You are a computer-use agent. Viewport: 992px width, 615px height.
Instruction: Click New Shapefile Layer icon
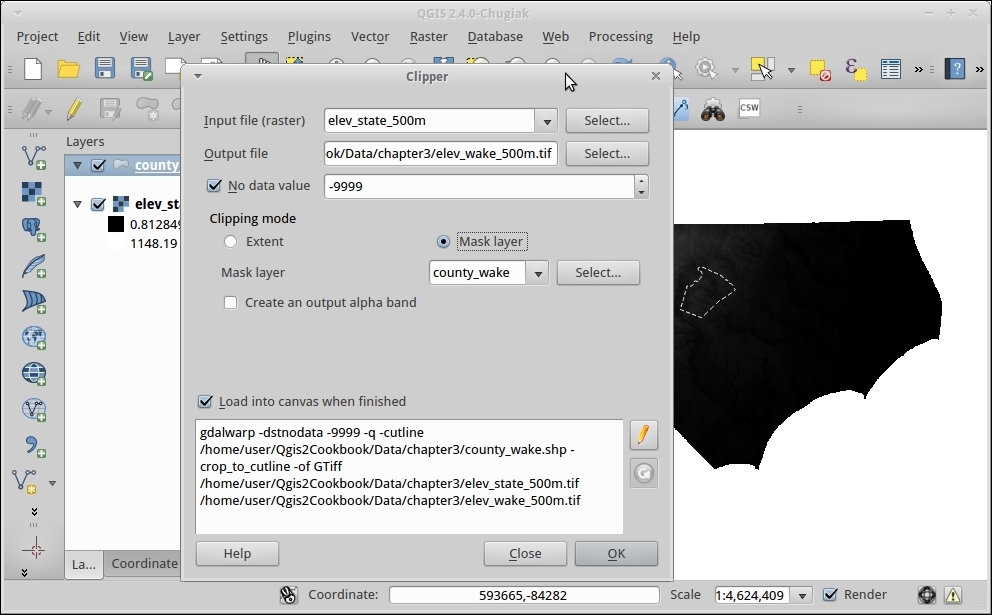[x=25, y=482]
